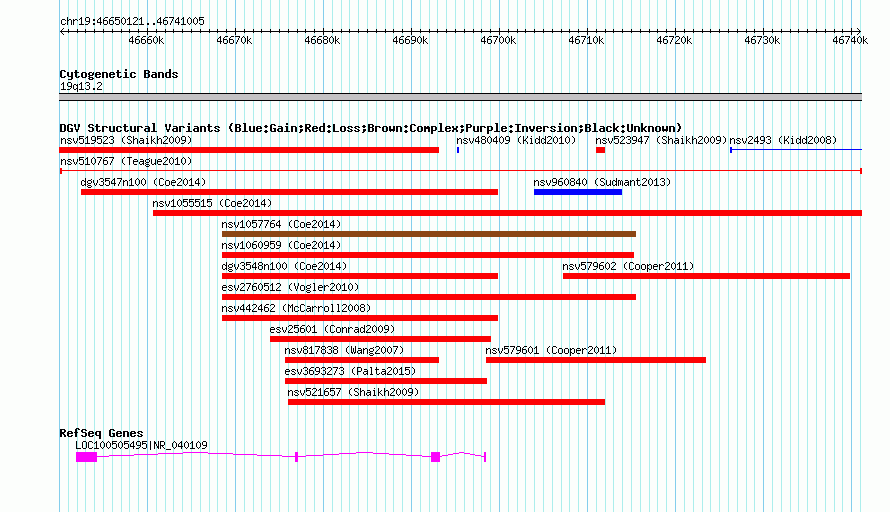The height and width of the screenshot is (512, 890).
Task: Click the RefSeq Genes track title
Action: (x=101, y=434)
